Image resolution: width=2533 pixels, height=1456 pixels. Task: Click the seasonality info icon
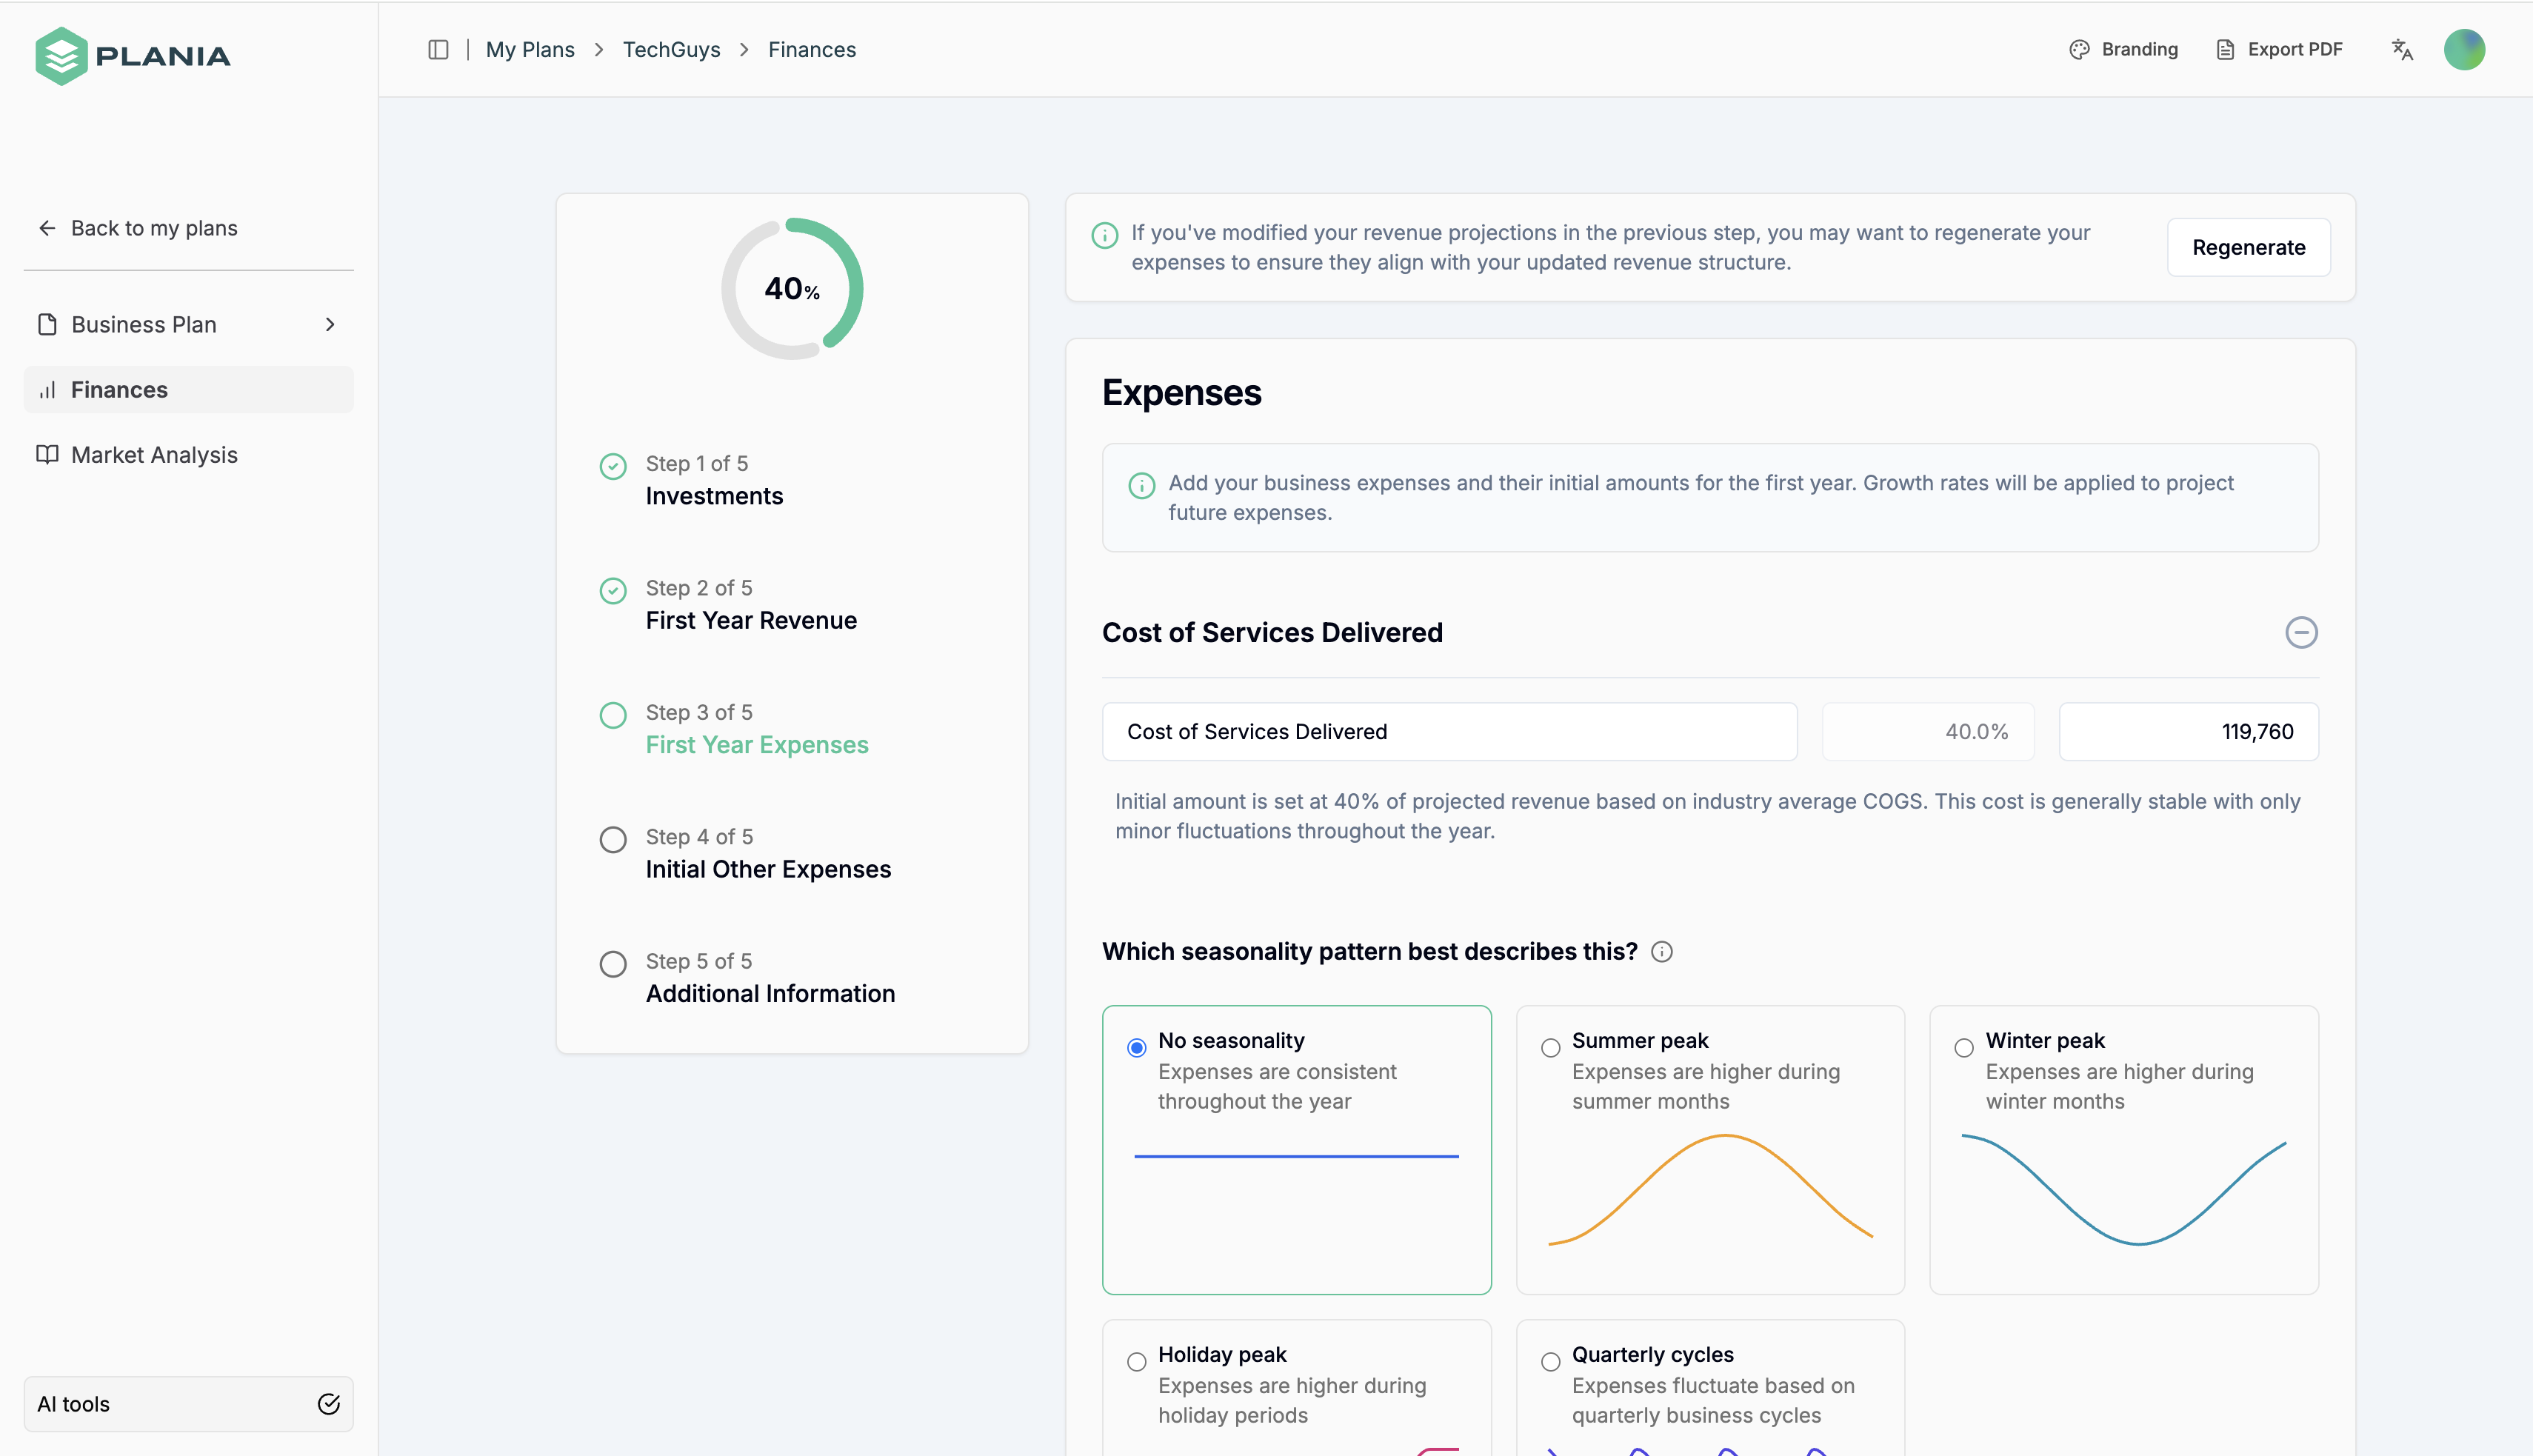[1661, 951]
